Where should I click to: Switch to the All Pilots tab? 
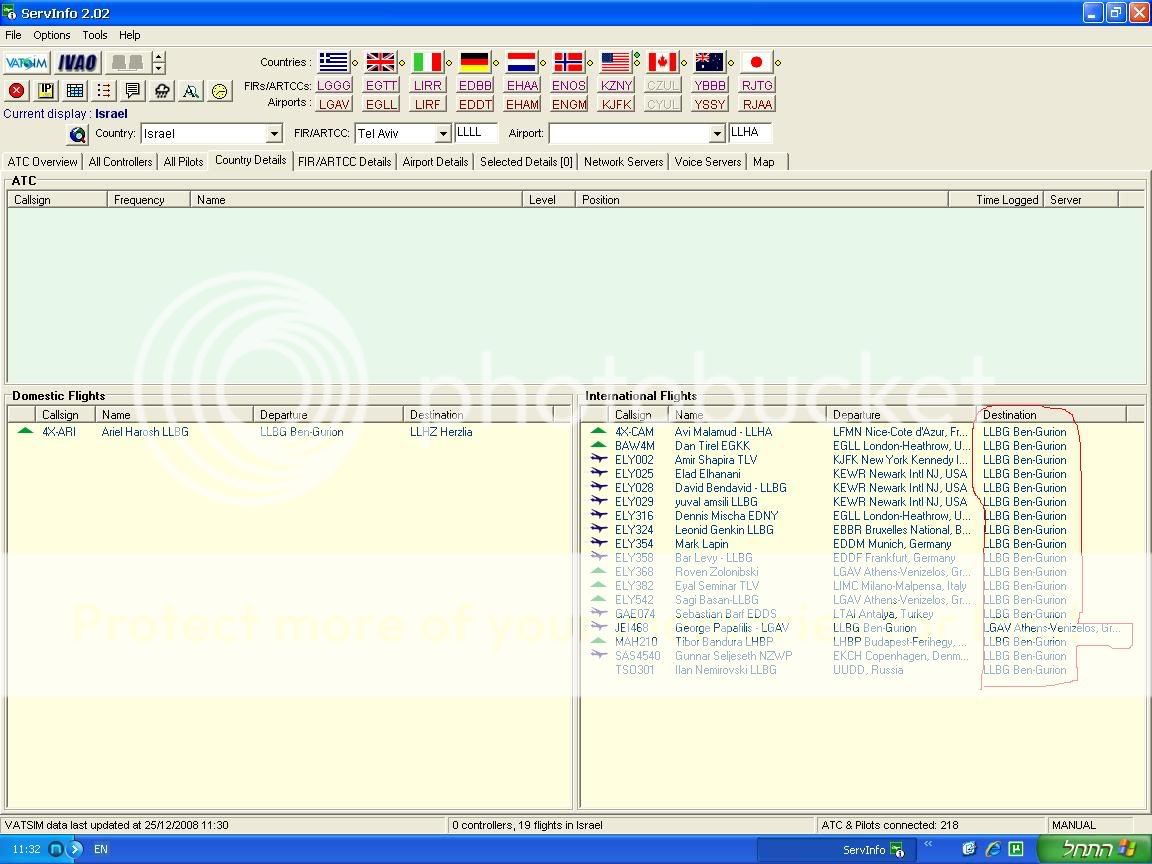click(183, 161)
